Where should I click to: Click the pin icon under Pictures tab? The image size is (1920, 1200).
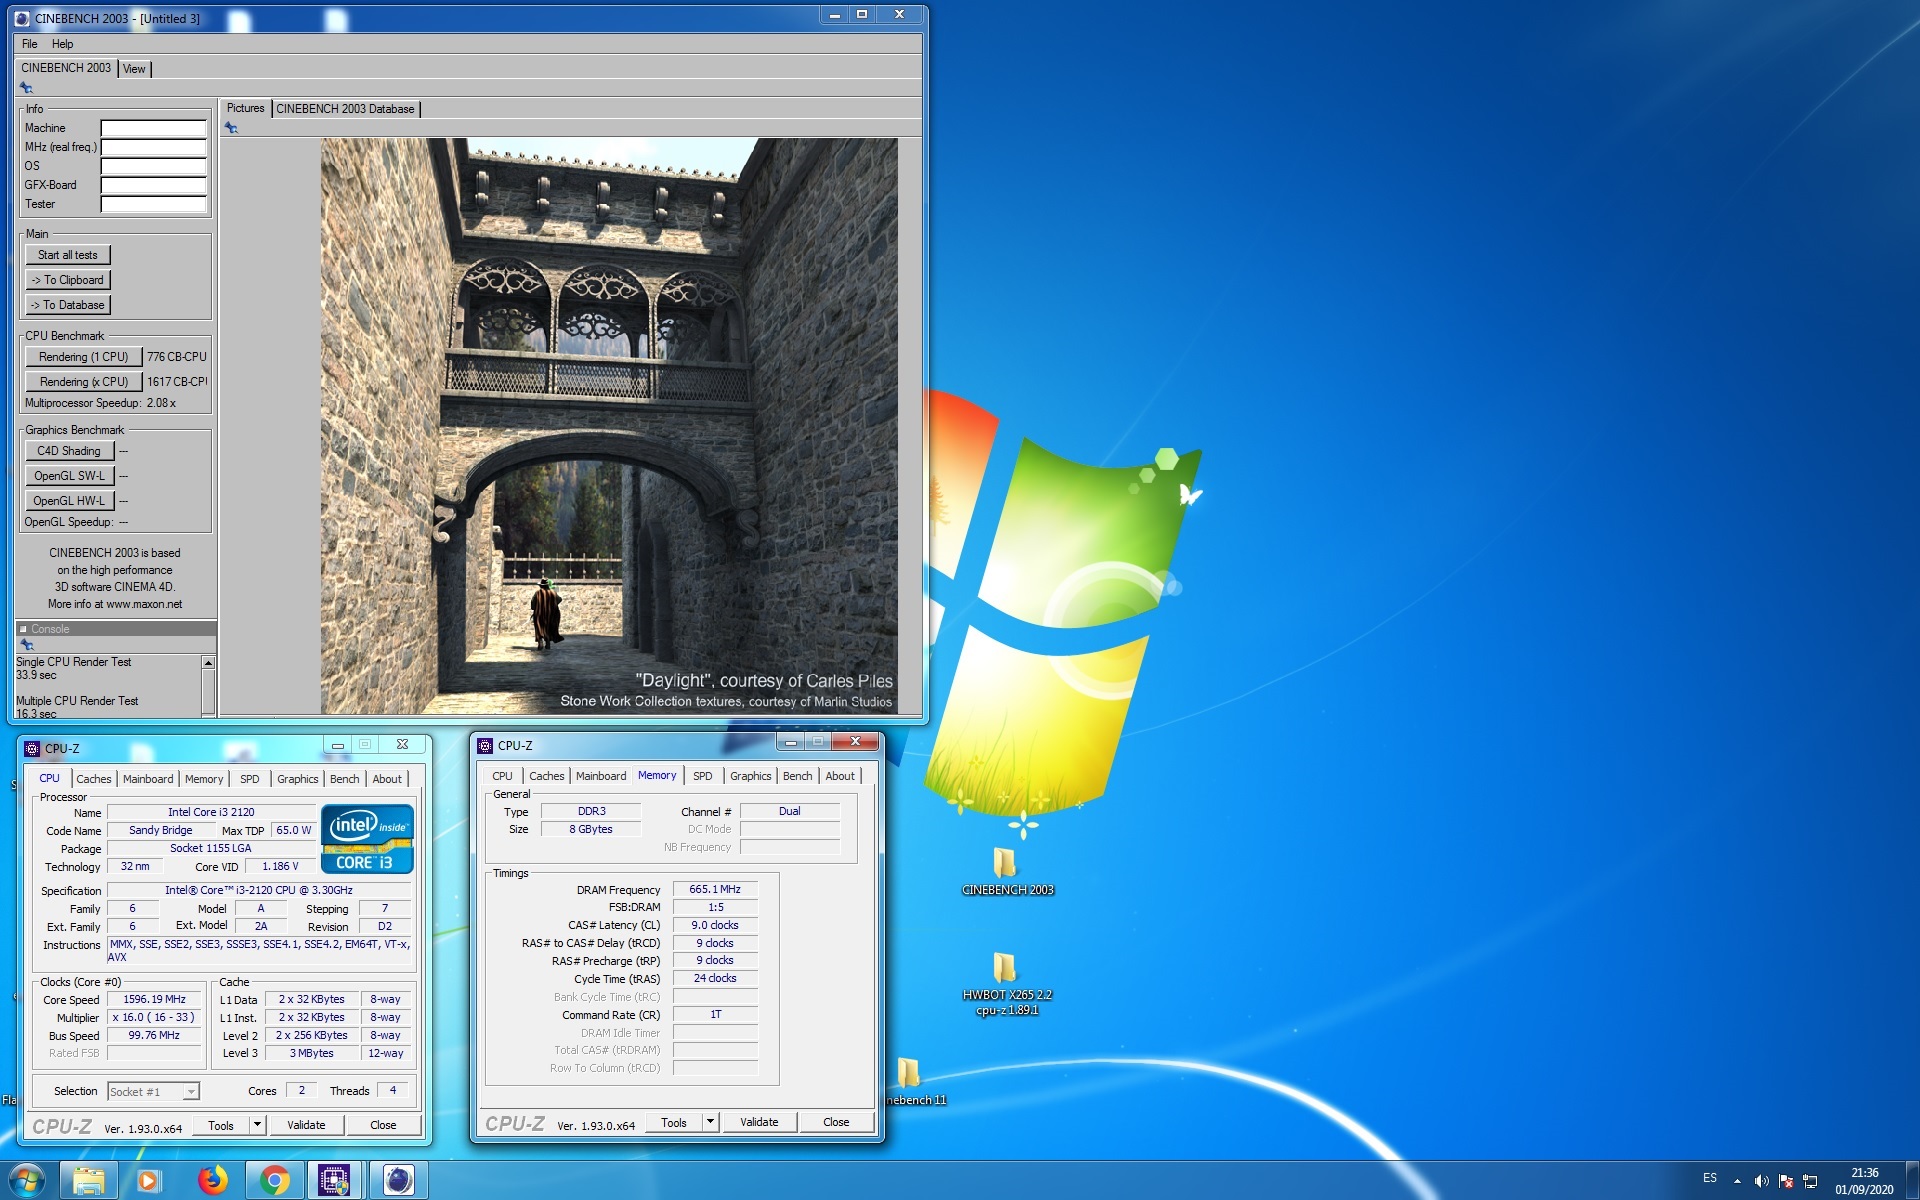coord(231,128)
